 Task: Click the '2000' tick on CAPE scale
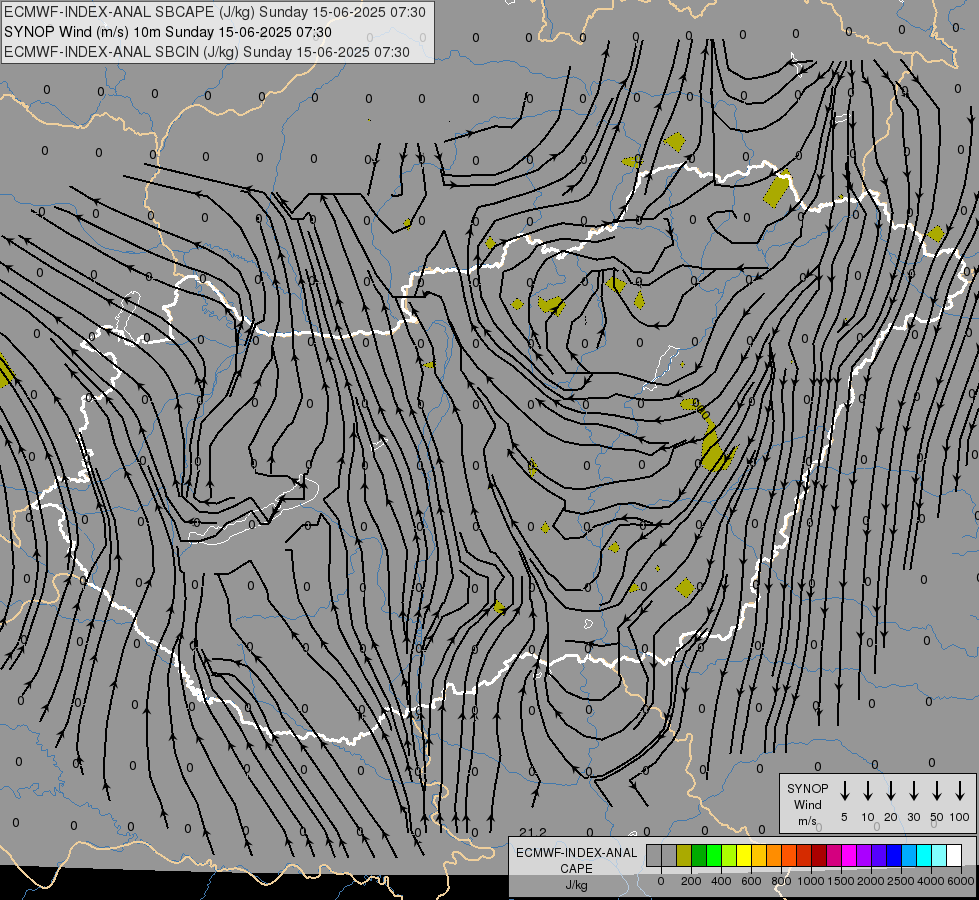(x=871, y=881)
